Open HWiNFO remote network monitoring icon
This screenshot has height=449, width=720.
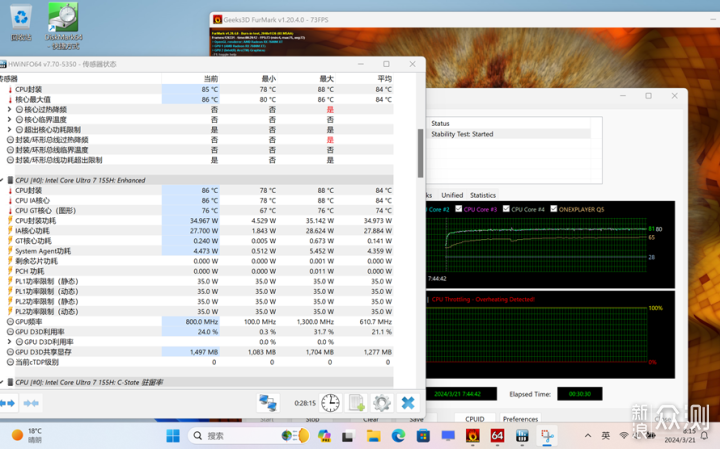pos(268,403)
